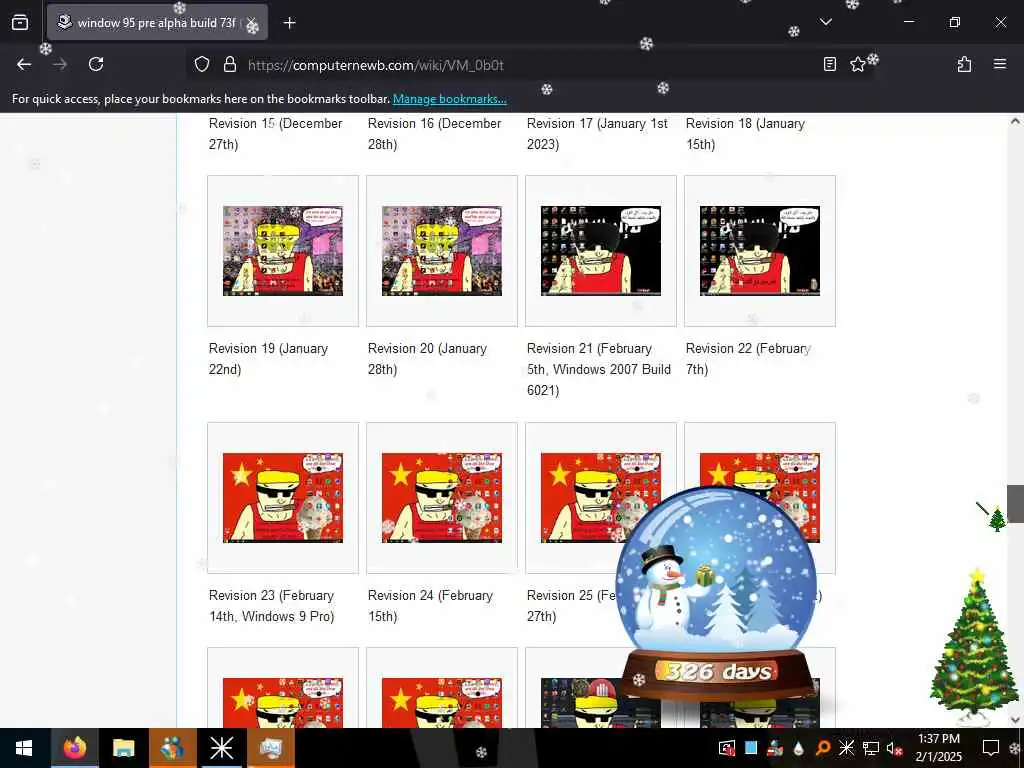Close the window 95 pre alpha build tab
Screen dimensions: 1024x768
tap(251, 23)
